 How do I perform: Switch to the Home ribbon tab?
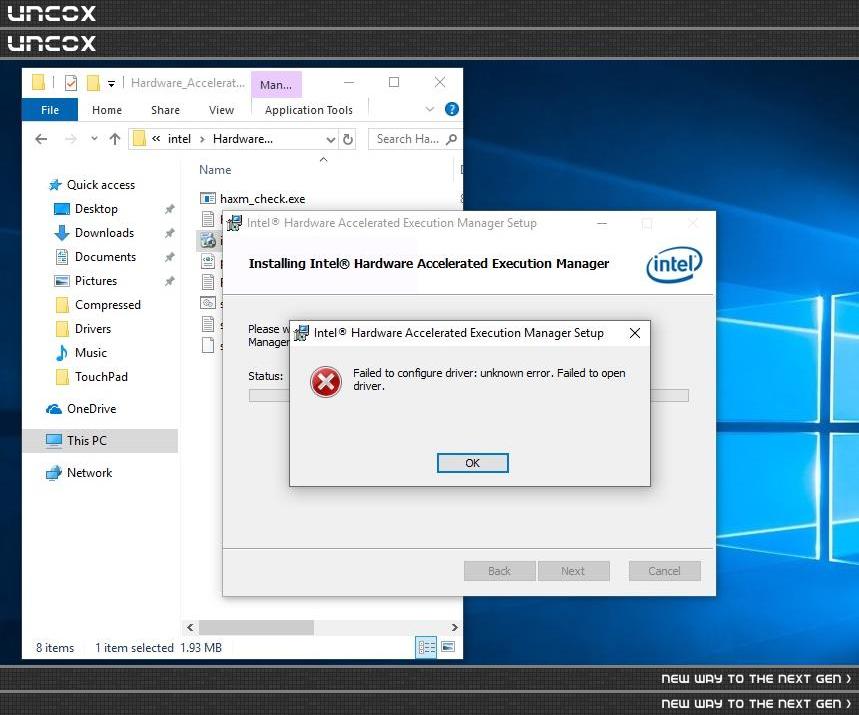coord(107,110)
